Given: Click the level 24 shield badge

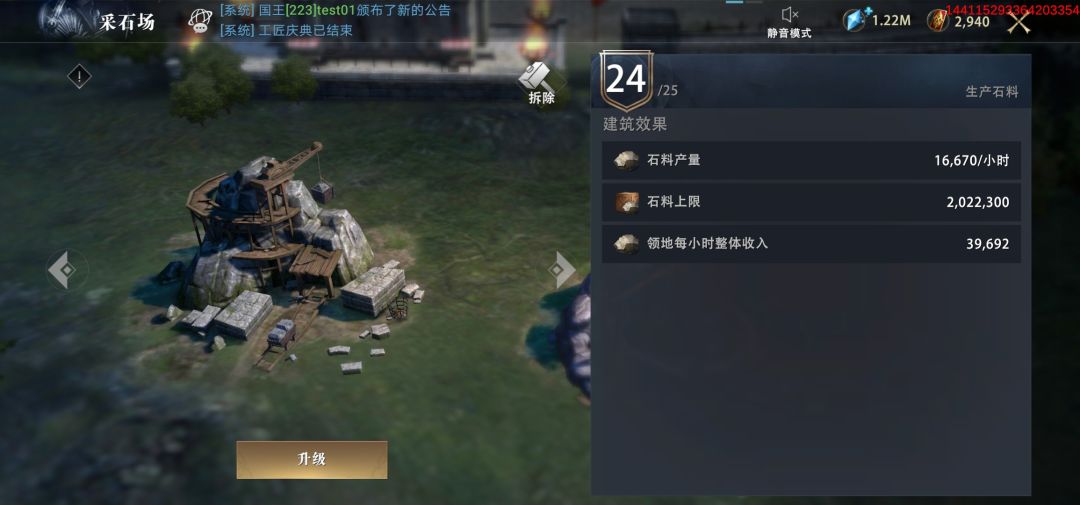Looking at the screenshot, I should coord(627,81).
